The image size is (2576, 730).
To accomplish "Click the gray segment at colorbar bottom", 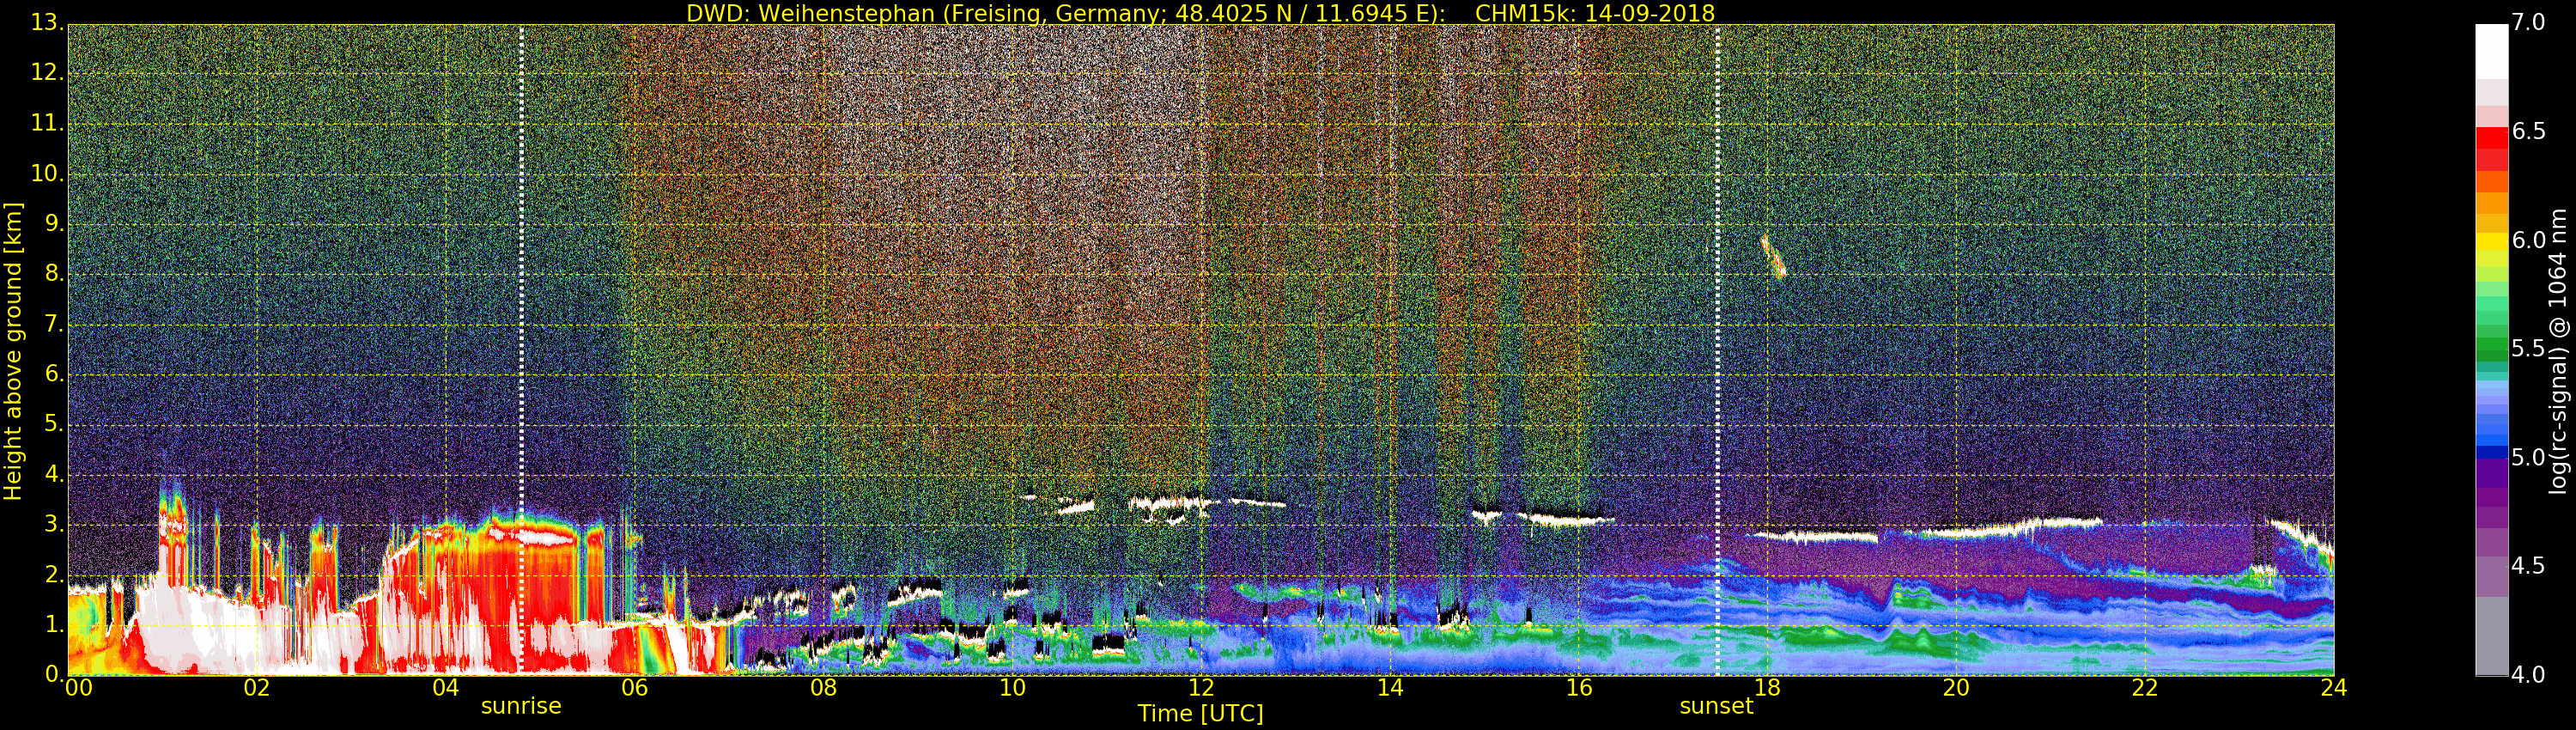I will pos(2492,637).
